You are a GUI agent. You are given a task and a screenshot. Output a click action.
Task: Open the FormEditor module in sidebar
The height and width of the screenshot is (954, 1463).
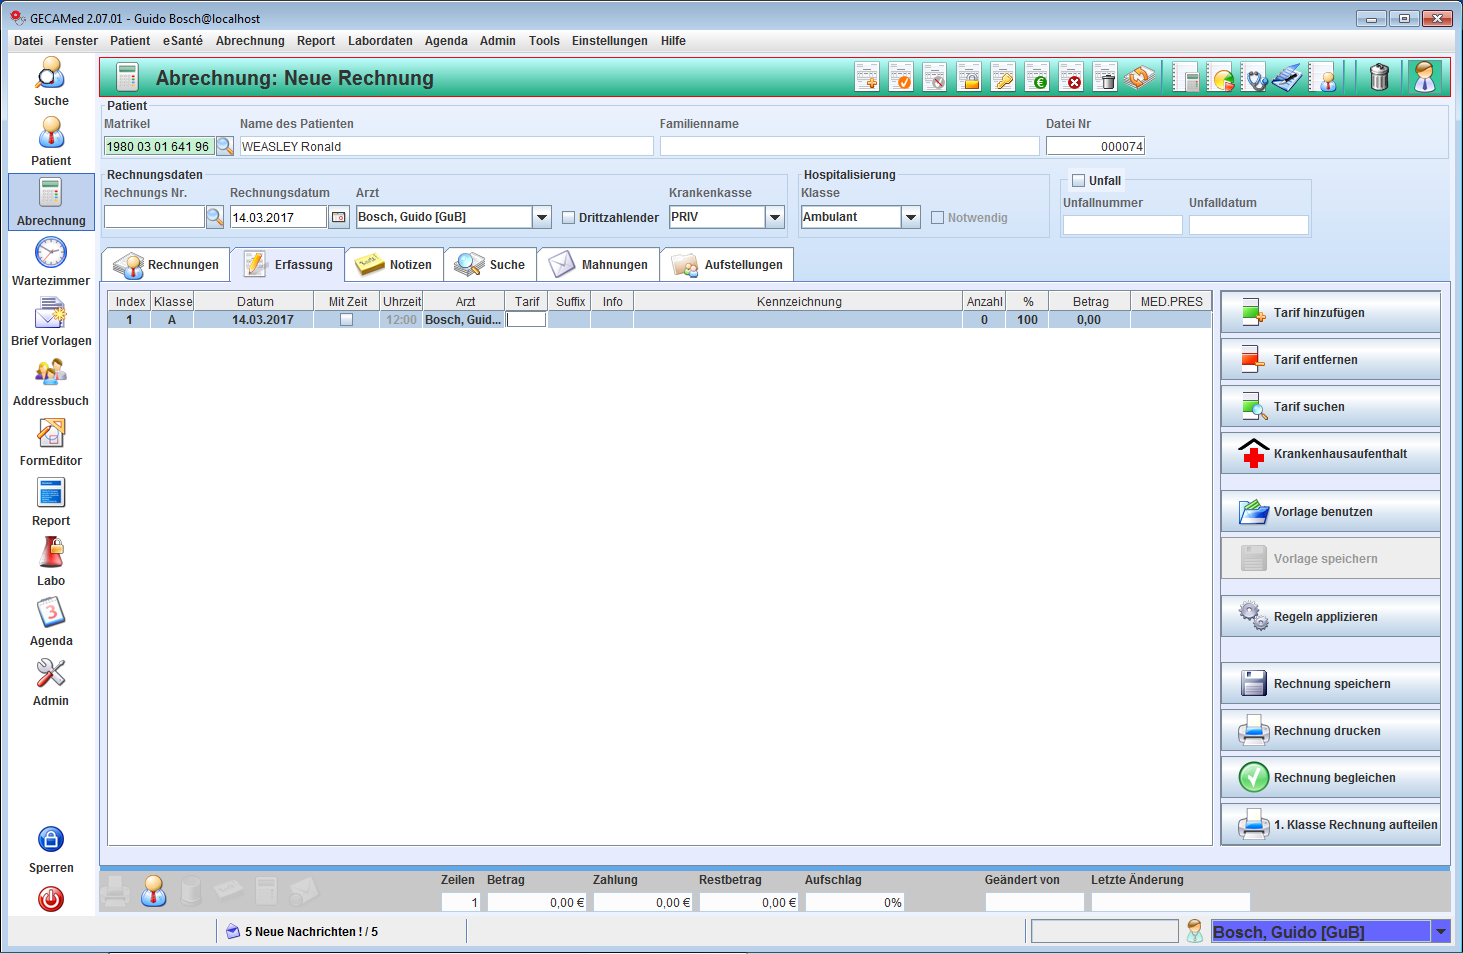[51, 442]
